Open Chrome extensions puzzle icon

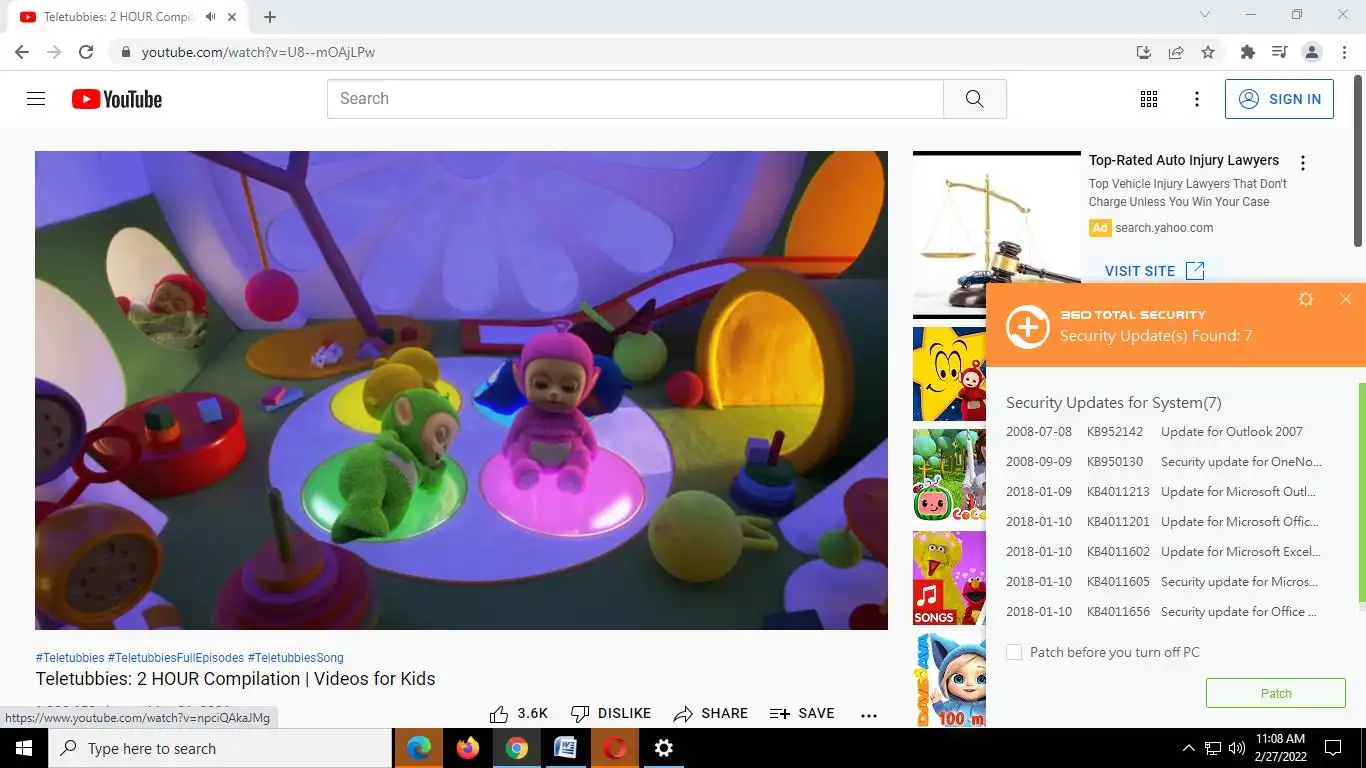(1247, 52)
